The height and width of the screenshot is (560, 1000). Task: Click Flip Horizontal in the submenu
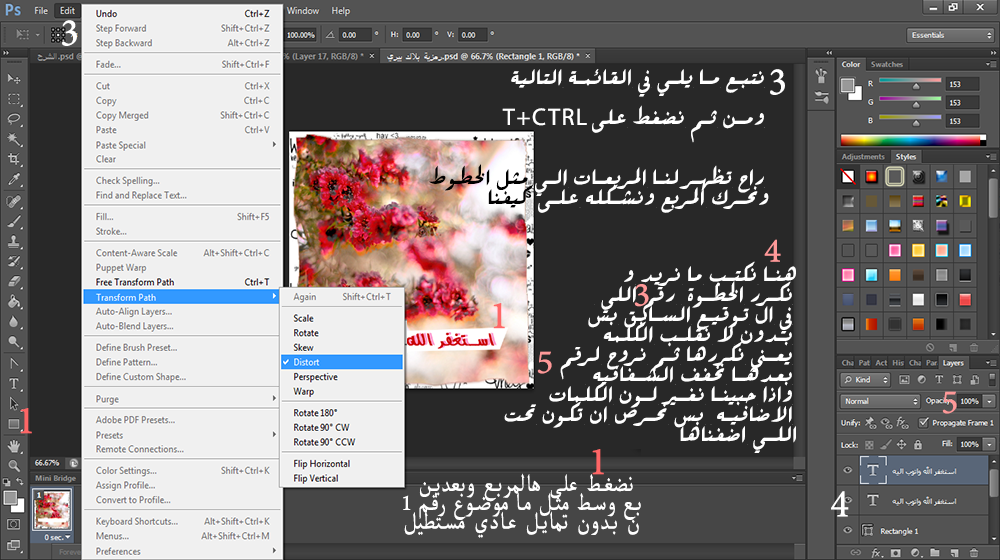[x=321, y=464]
